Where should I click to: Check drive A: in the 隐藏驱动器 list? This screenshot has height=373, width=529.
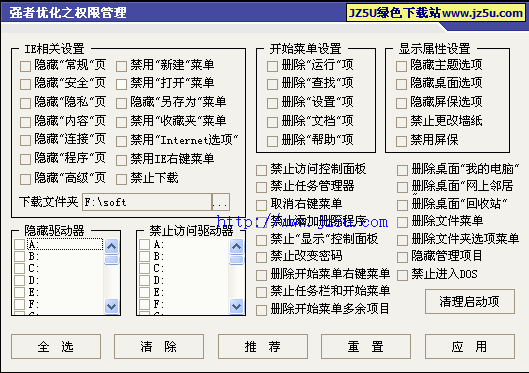tap(20, 244)
